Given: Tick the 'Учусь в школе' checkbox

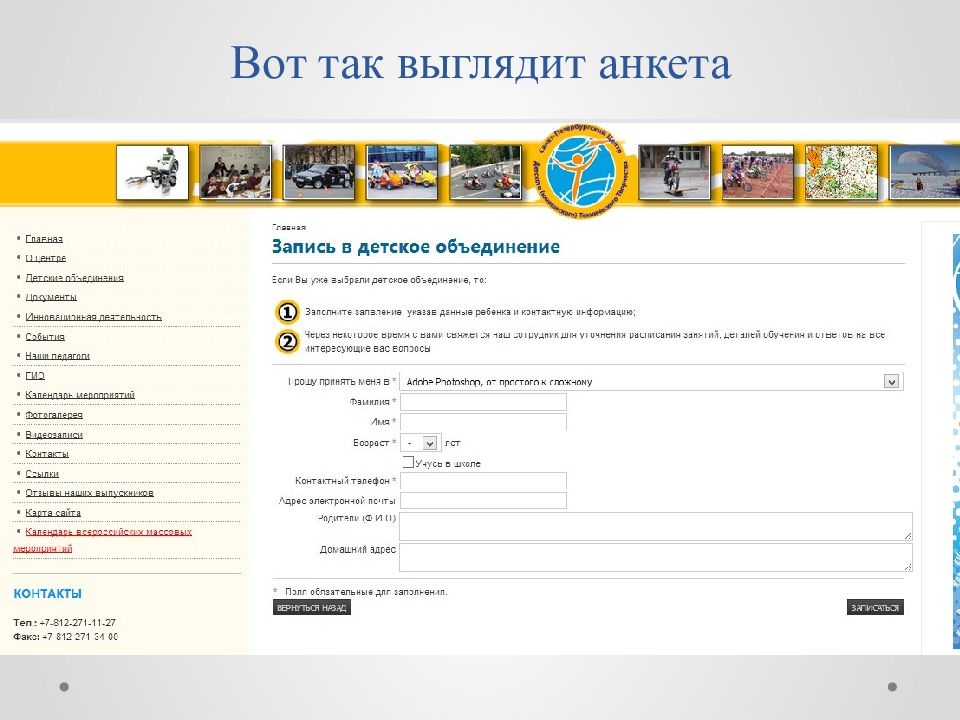Looking at the screenshot, I should tap(408, 463).
